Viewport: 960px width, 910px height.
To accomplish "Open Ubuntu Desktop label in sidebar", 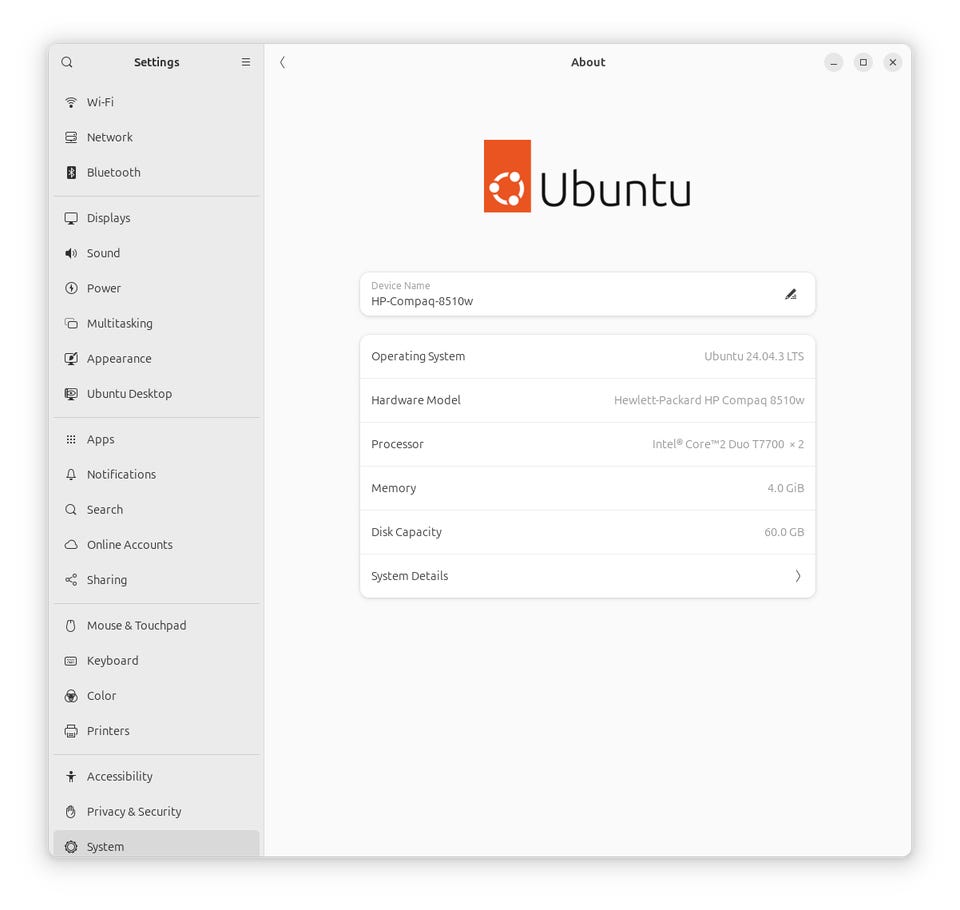I will click(x=129, y=394).
